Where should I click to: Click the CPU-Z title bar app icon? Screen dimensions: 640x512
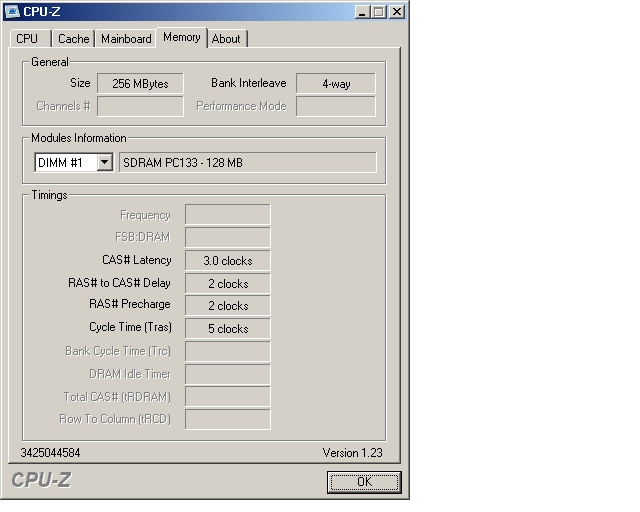point(12,11)
